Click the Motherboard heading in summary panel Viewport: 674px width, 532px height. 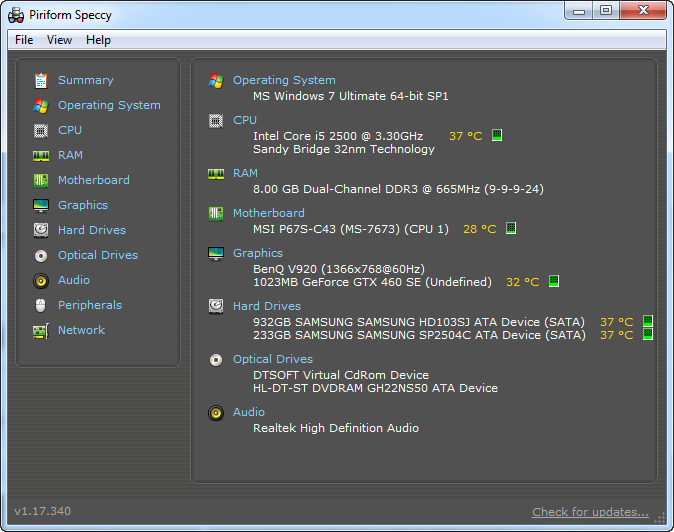(269, 213)
